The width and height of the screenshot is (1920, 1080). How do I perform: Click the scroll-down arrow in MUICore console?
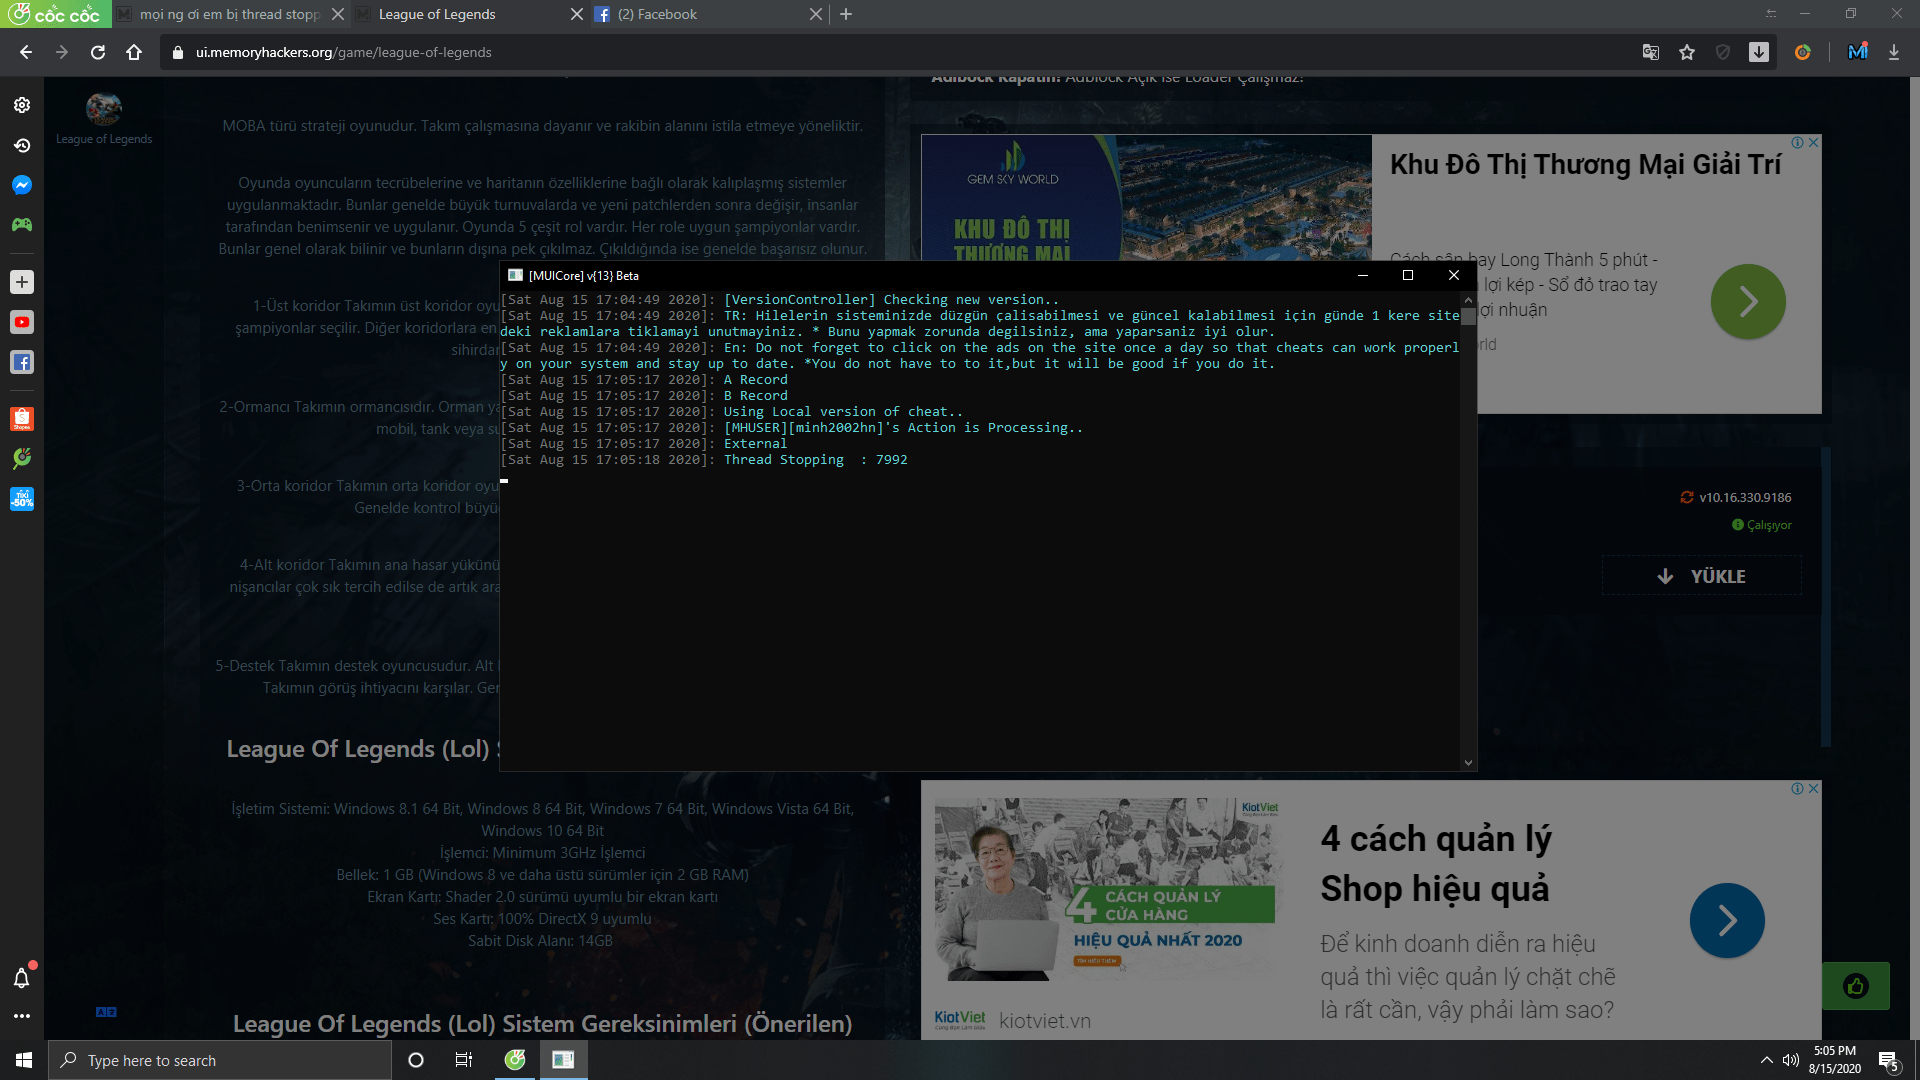[1468, 763]
